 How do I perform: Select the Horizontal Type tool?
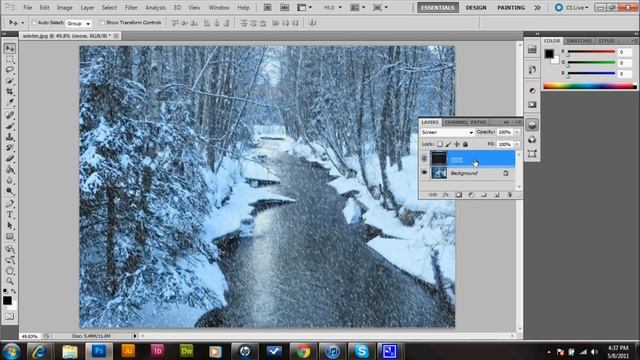pos(10,215)
